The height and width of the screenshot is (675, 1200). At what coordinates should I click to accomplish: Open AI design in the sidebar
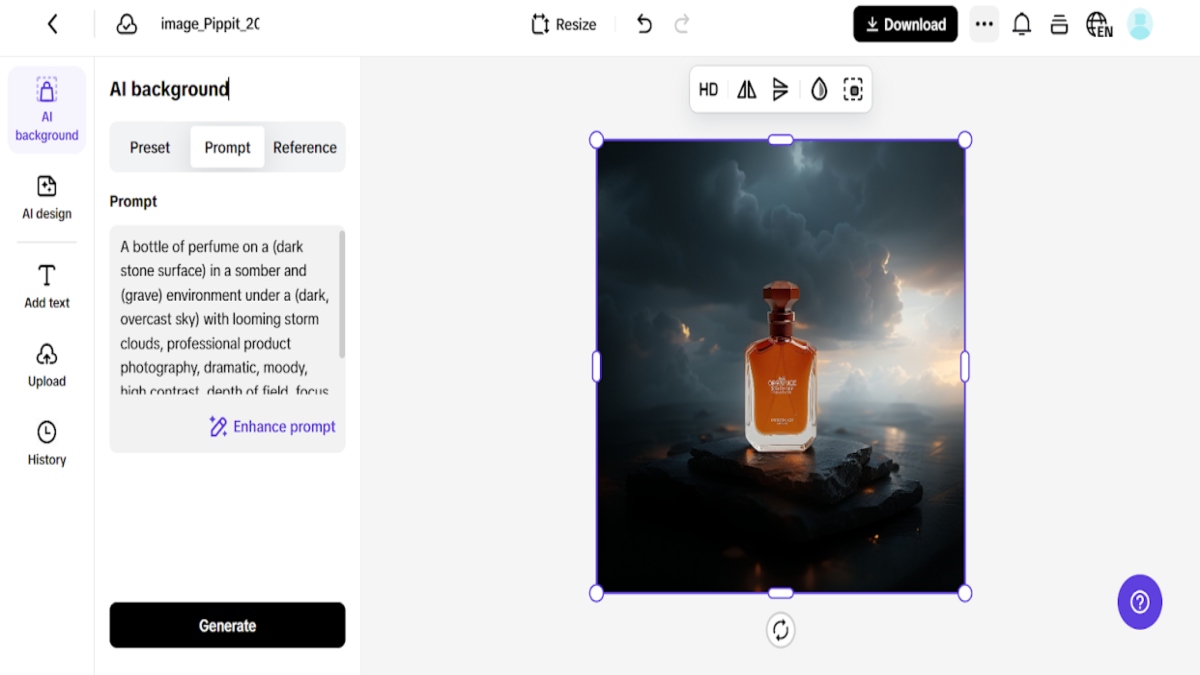pyautogui.click(x=47, y=197)
